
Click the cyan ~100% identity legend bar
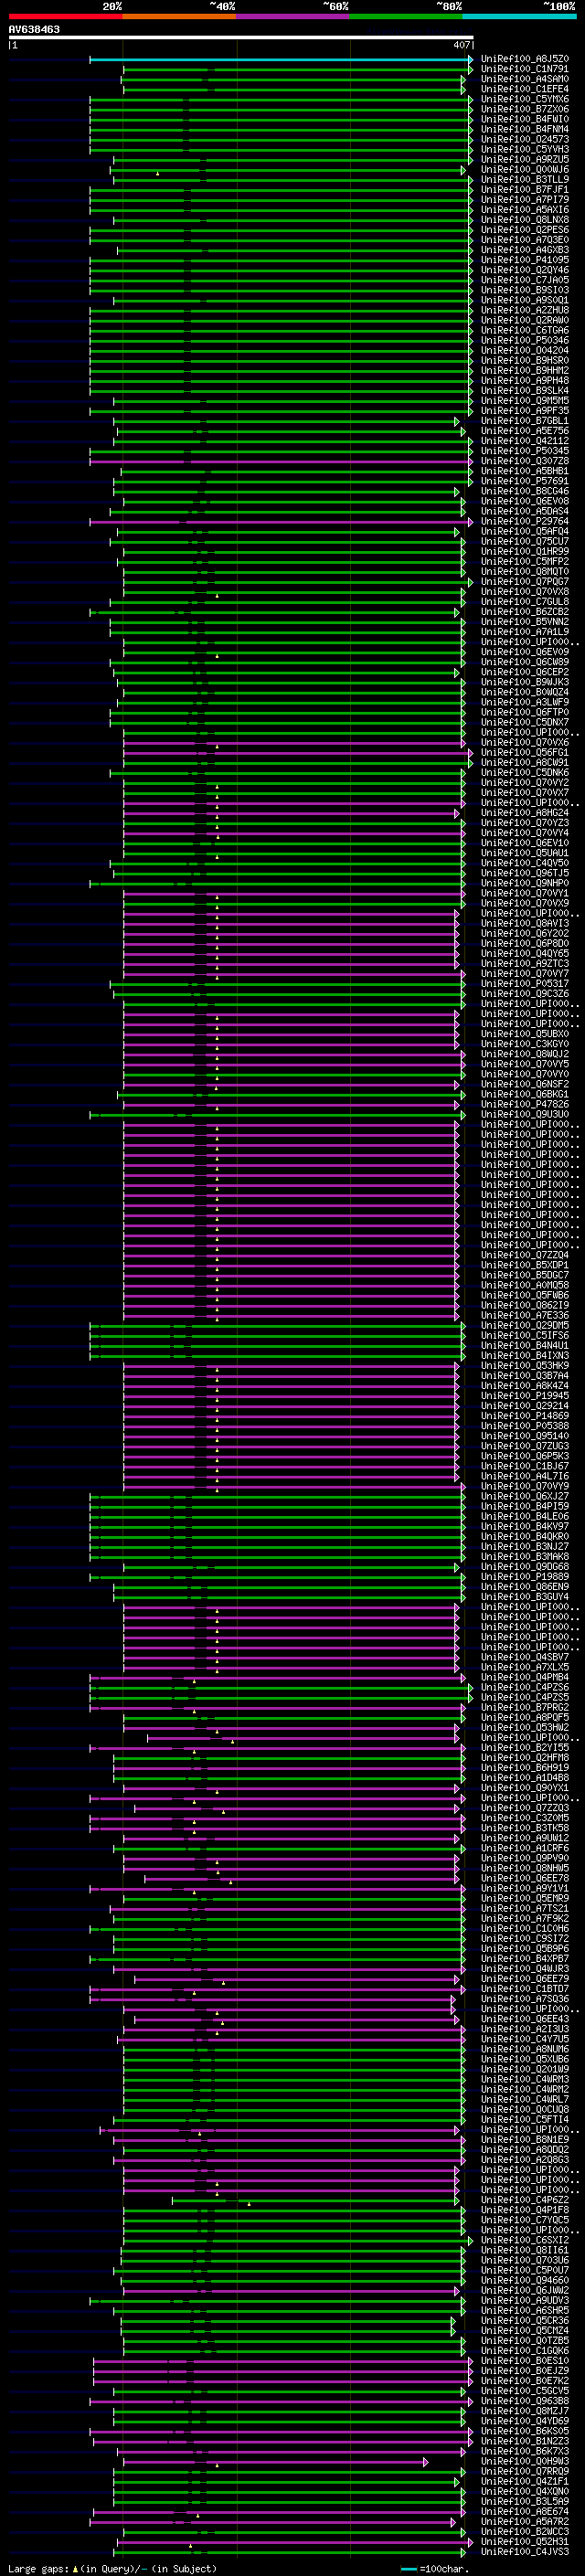(520, 16)
